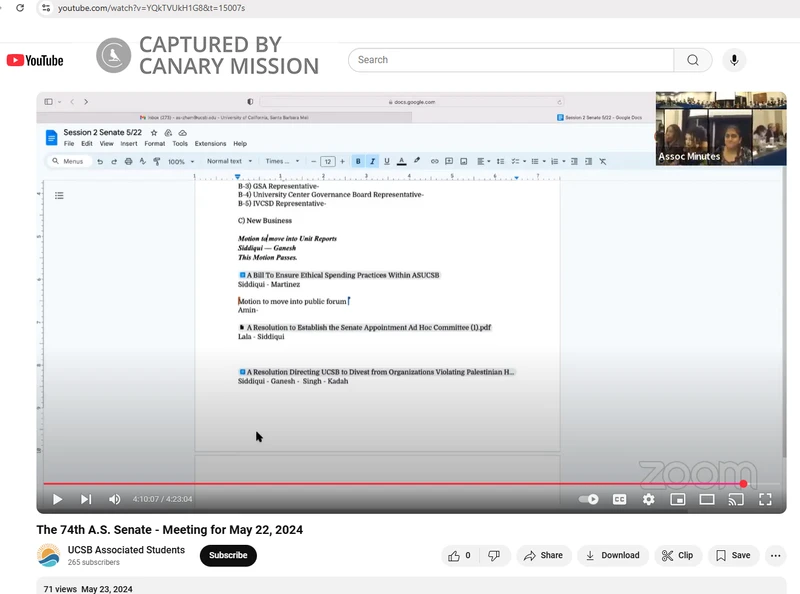The image size is (800, 594).
Task: Open the numbered list dropdown
Action: point(558,161)
